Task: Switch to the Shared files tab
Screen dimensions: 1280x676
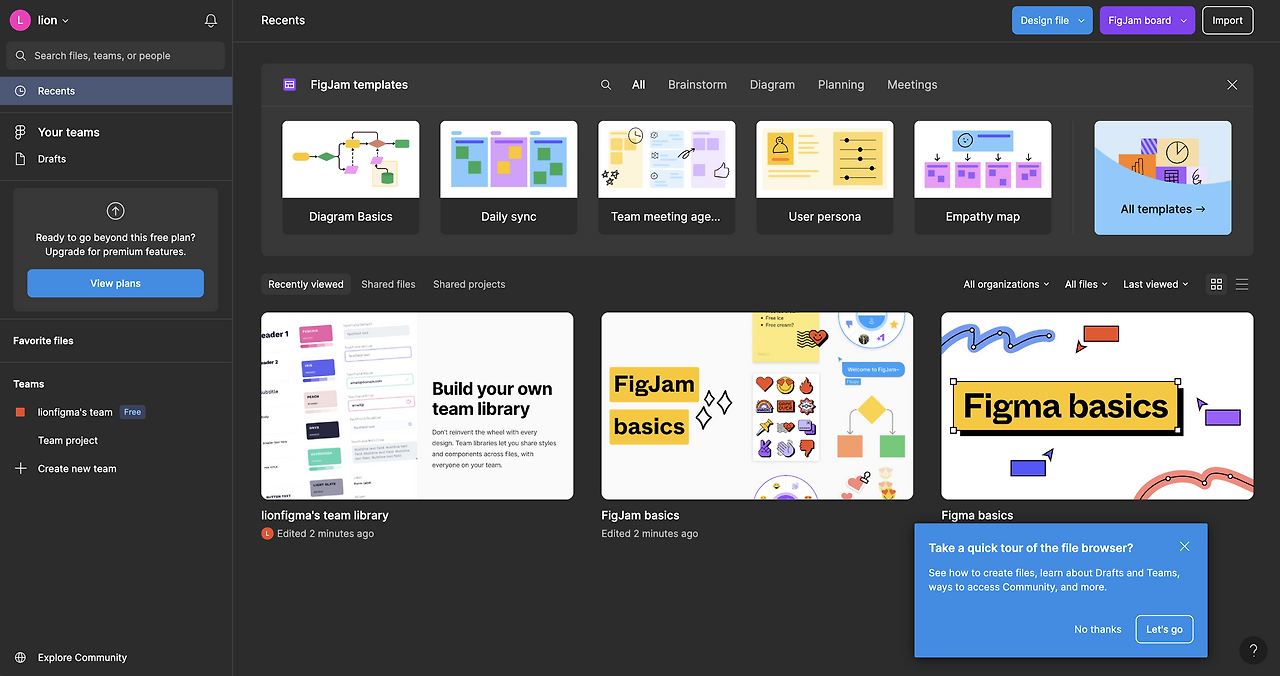Action: 388,284
